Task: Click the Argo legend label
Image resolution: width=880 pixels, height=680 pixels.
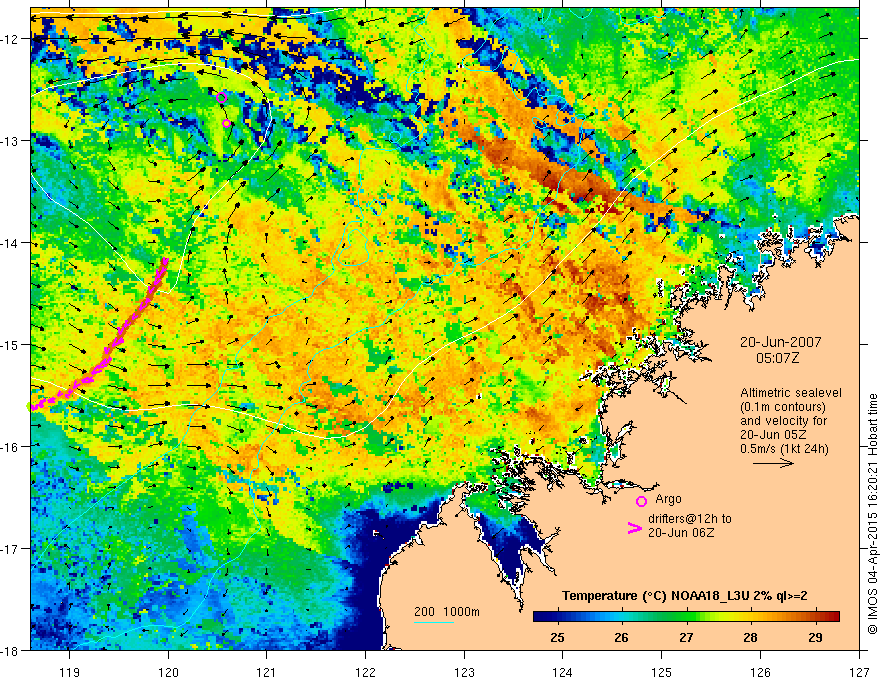Action: tap(668, 499)
